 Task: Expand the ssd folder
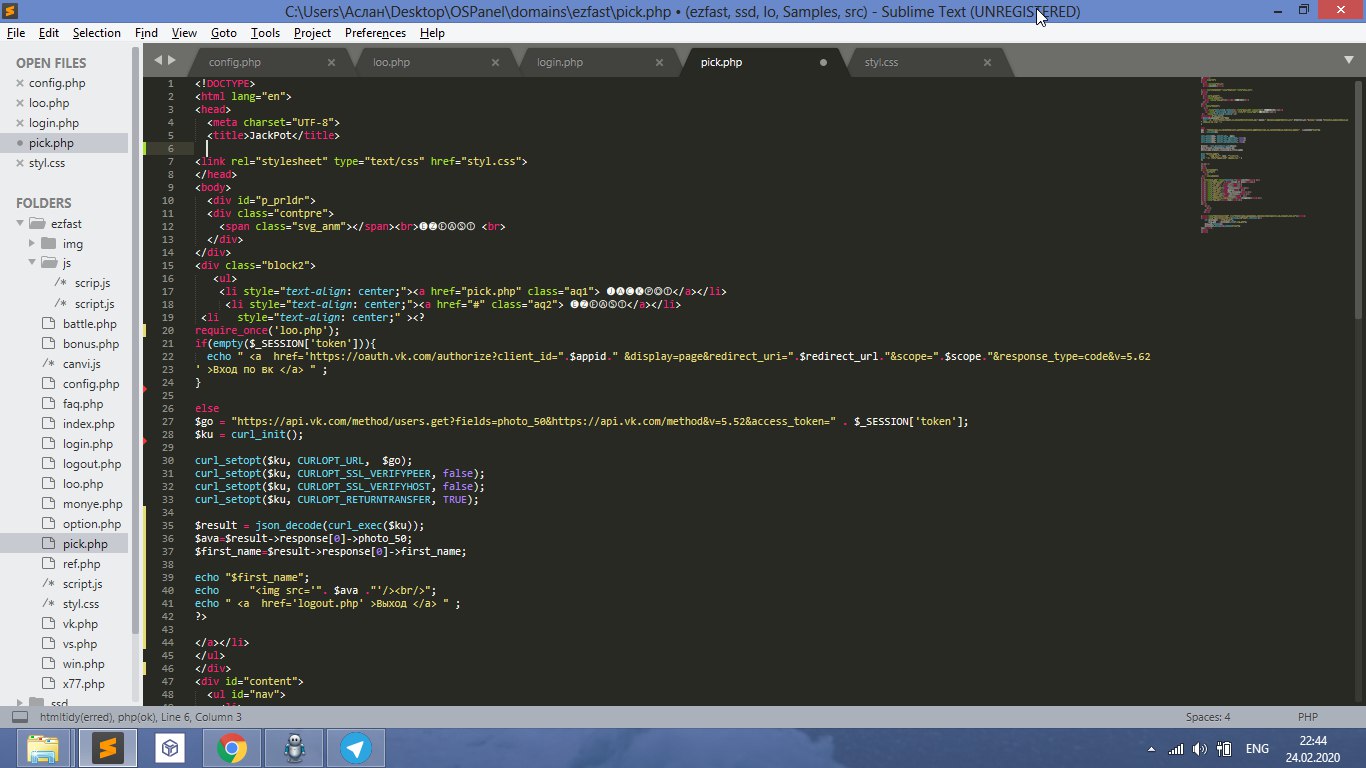pos(19,703)
